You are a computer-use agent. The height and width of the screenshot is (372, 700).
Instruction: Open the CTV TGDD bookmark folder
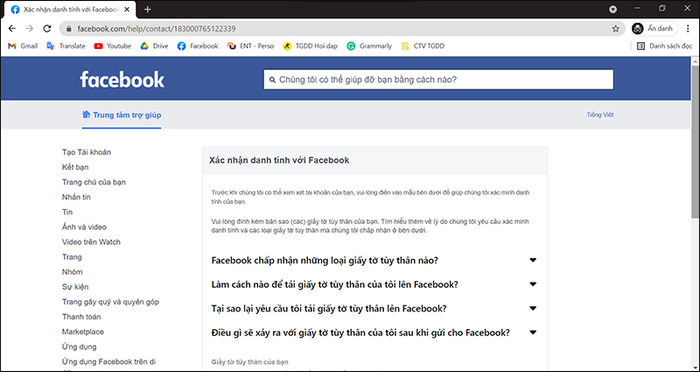click(423, 46)
